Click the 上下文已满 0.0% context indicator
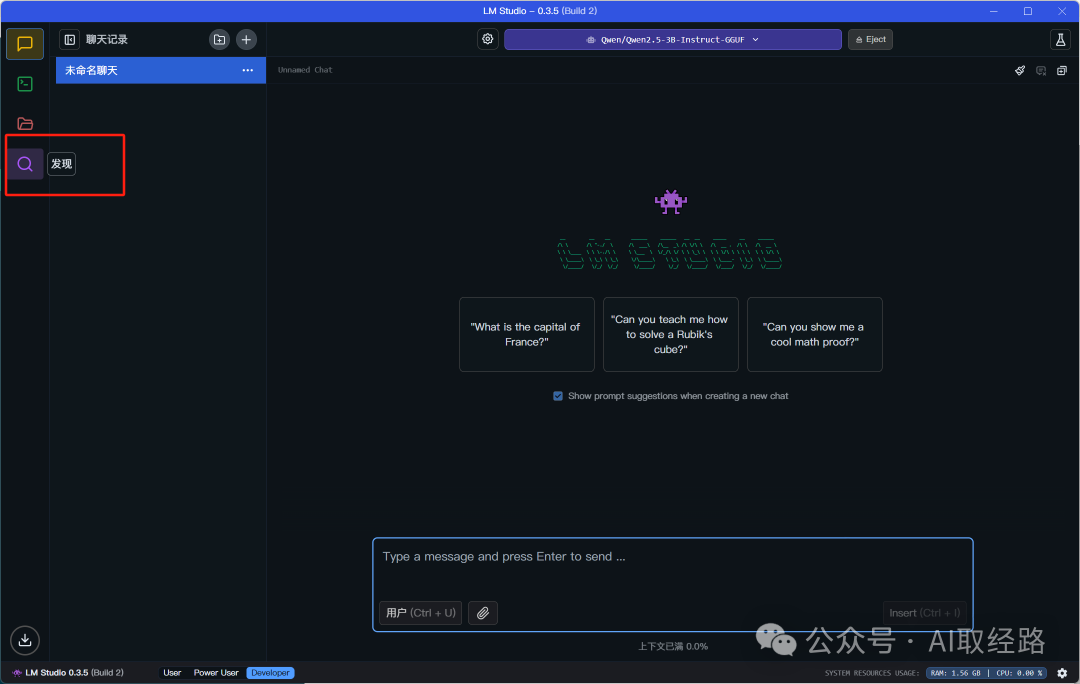 click(673, 646)
